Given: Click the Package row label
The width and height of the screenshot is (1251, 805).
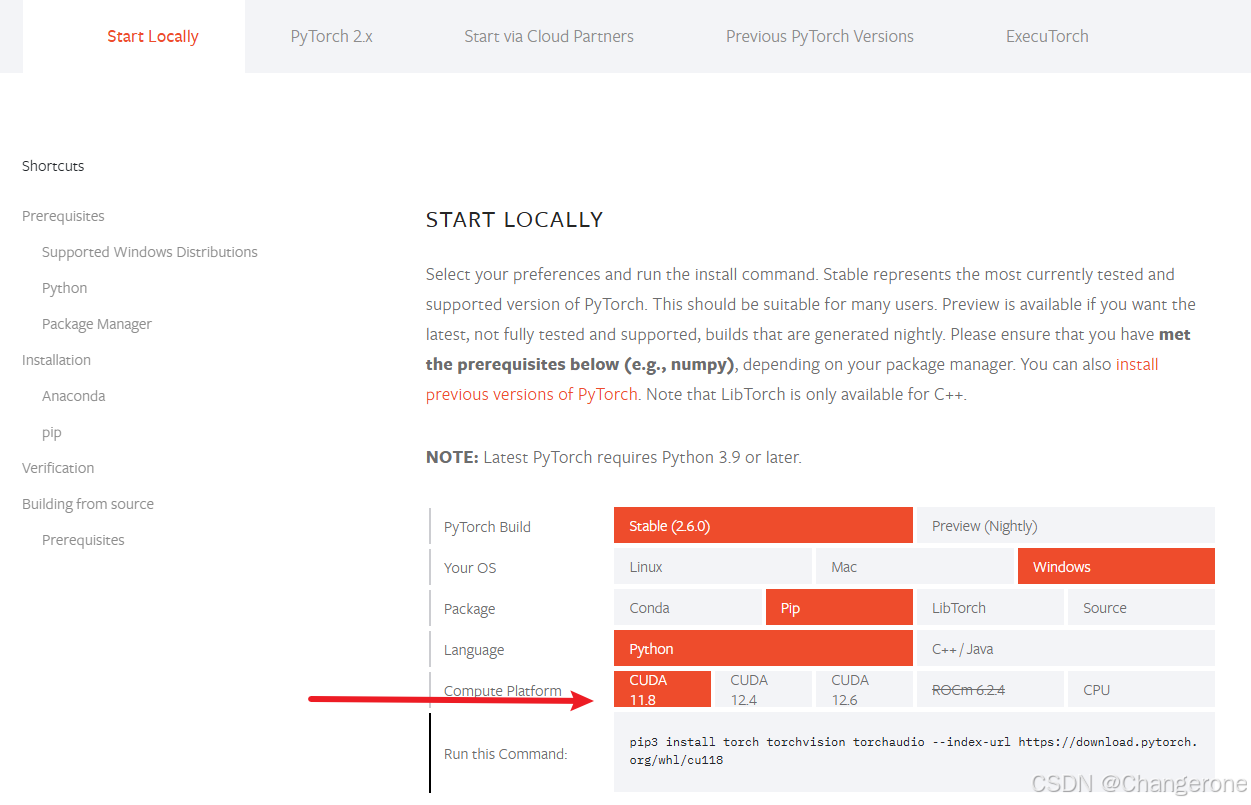Looking at the screenshot, I should pyautogui.click(x=469, y=609).
